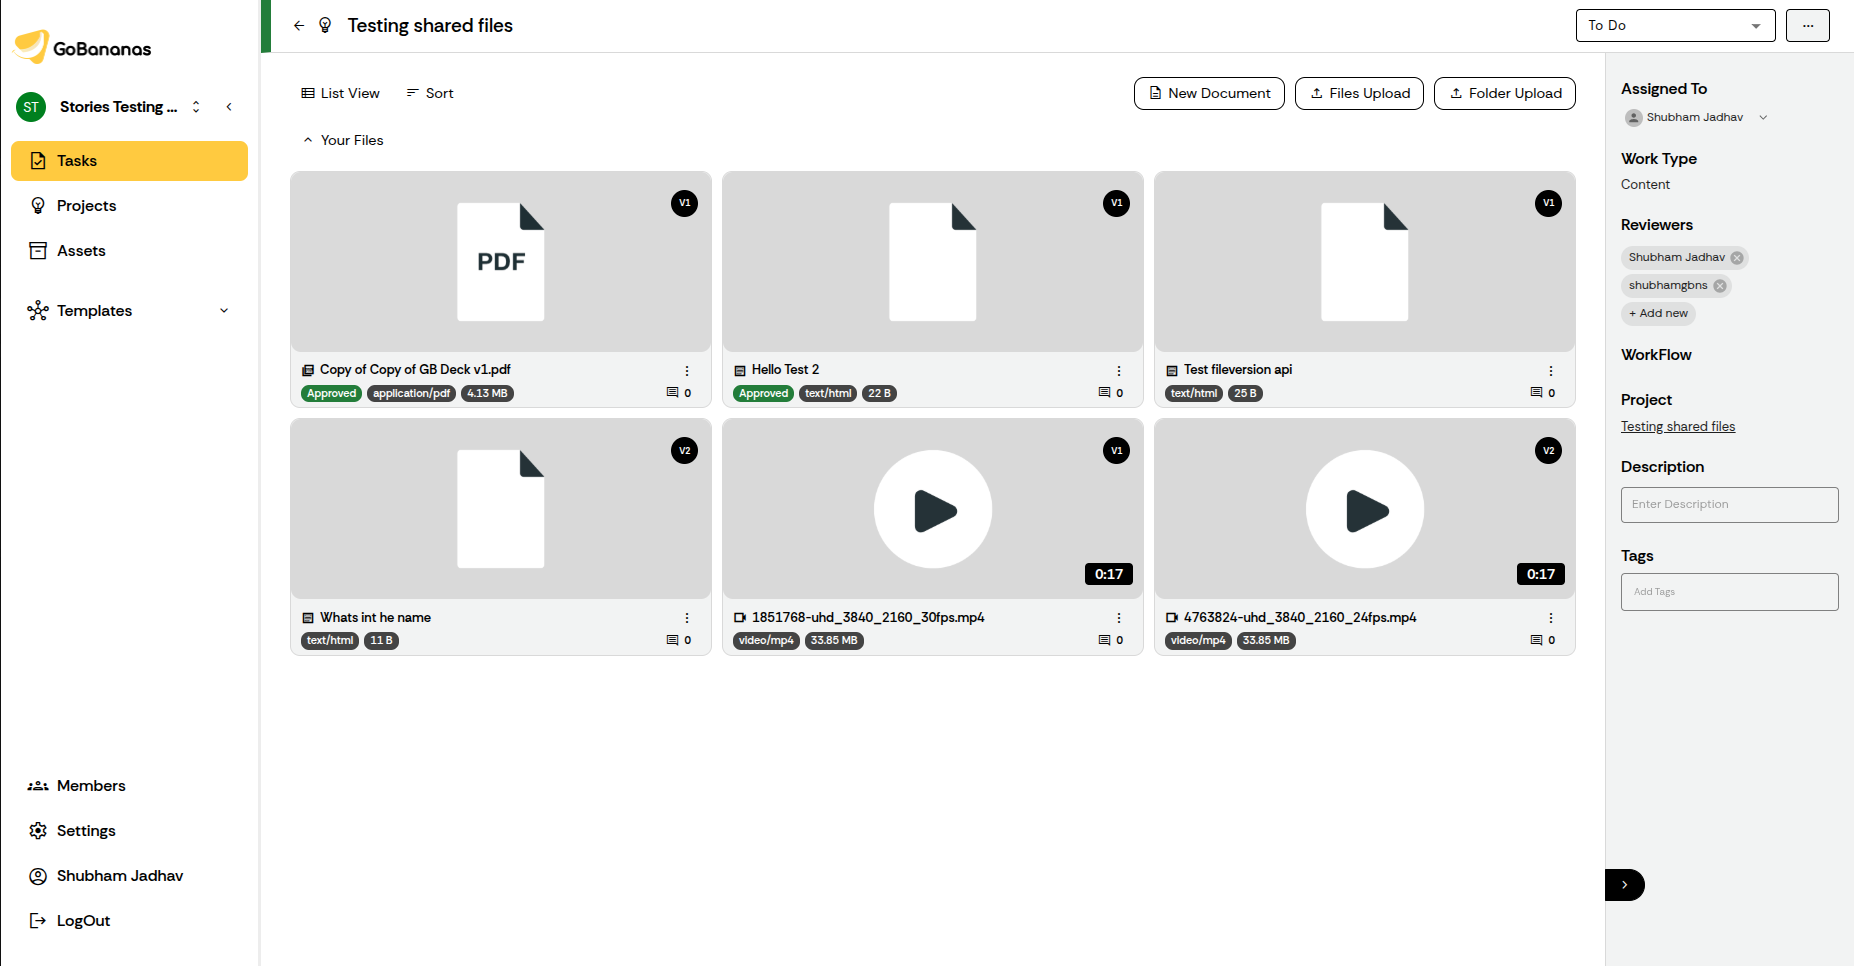The width and height of the screenshot is (1854, 966).
Task: Collapse the Templates section
Action: (x=223, y=310)
